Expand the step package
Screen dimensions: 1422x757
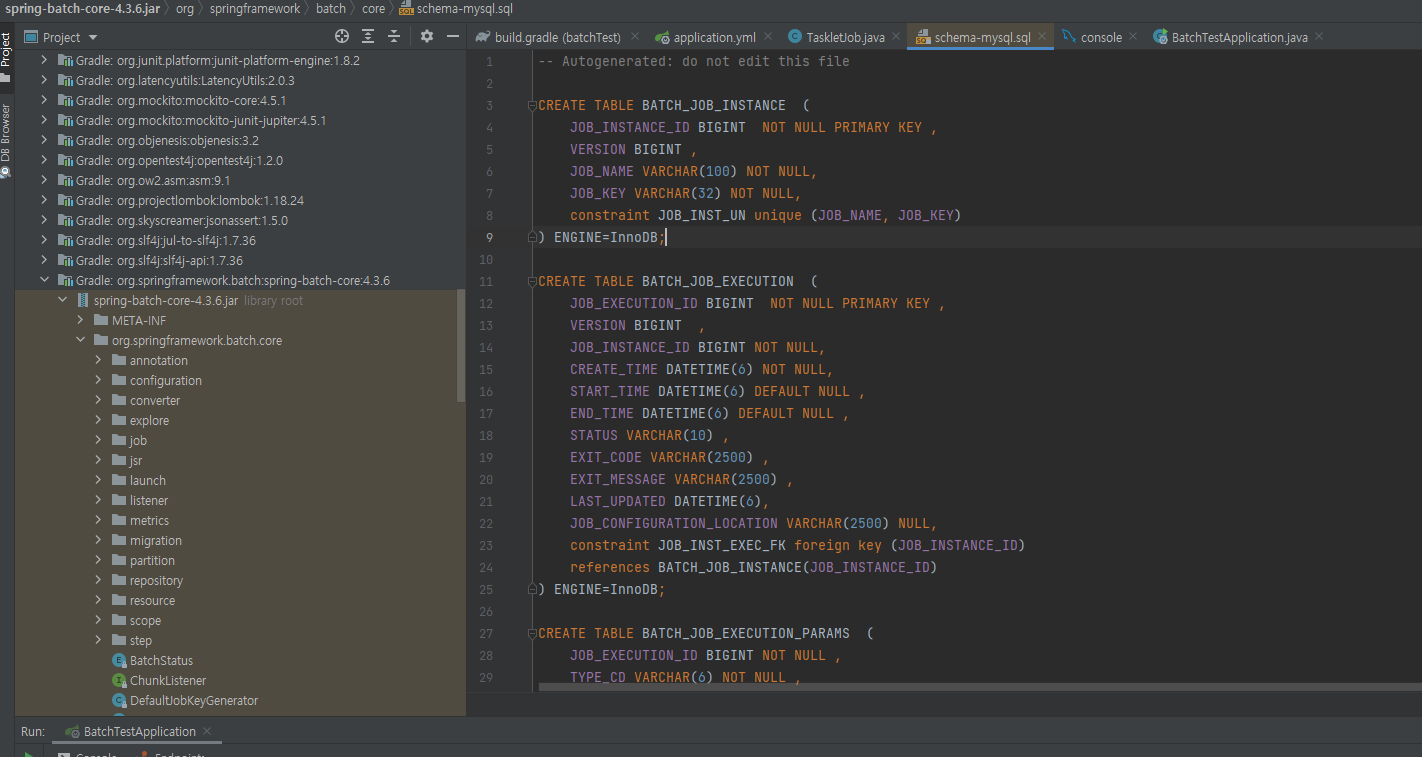coord(98,640)
